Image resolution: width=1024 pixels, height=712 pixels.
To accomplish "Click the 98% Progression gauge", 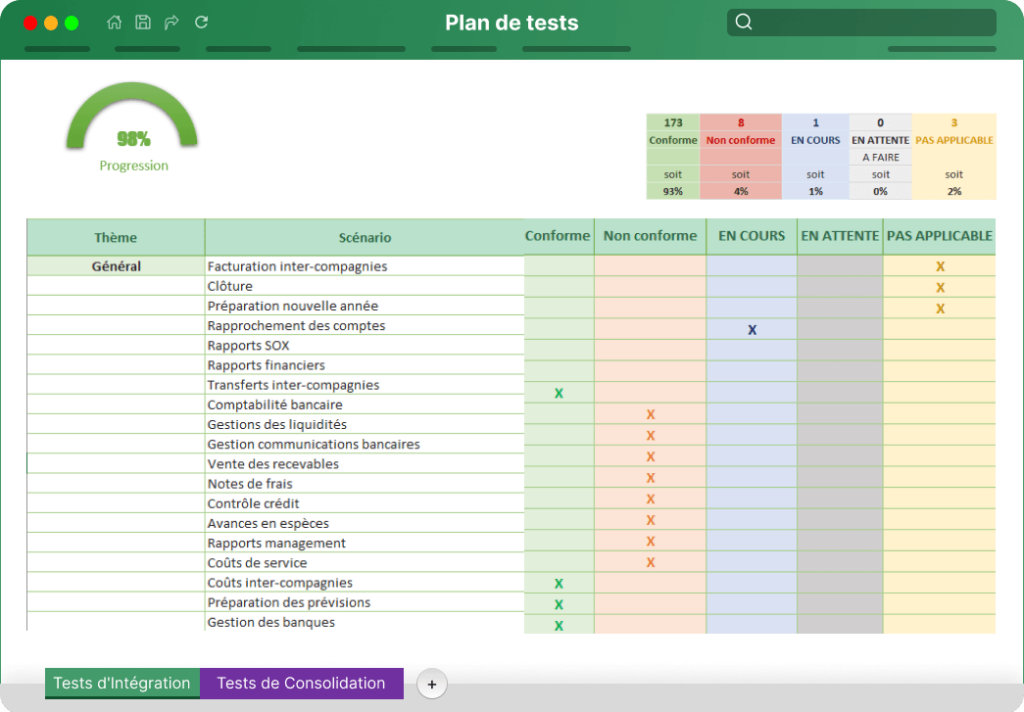I will pyautogui.click(x=133, y=127).
